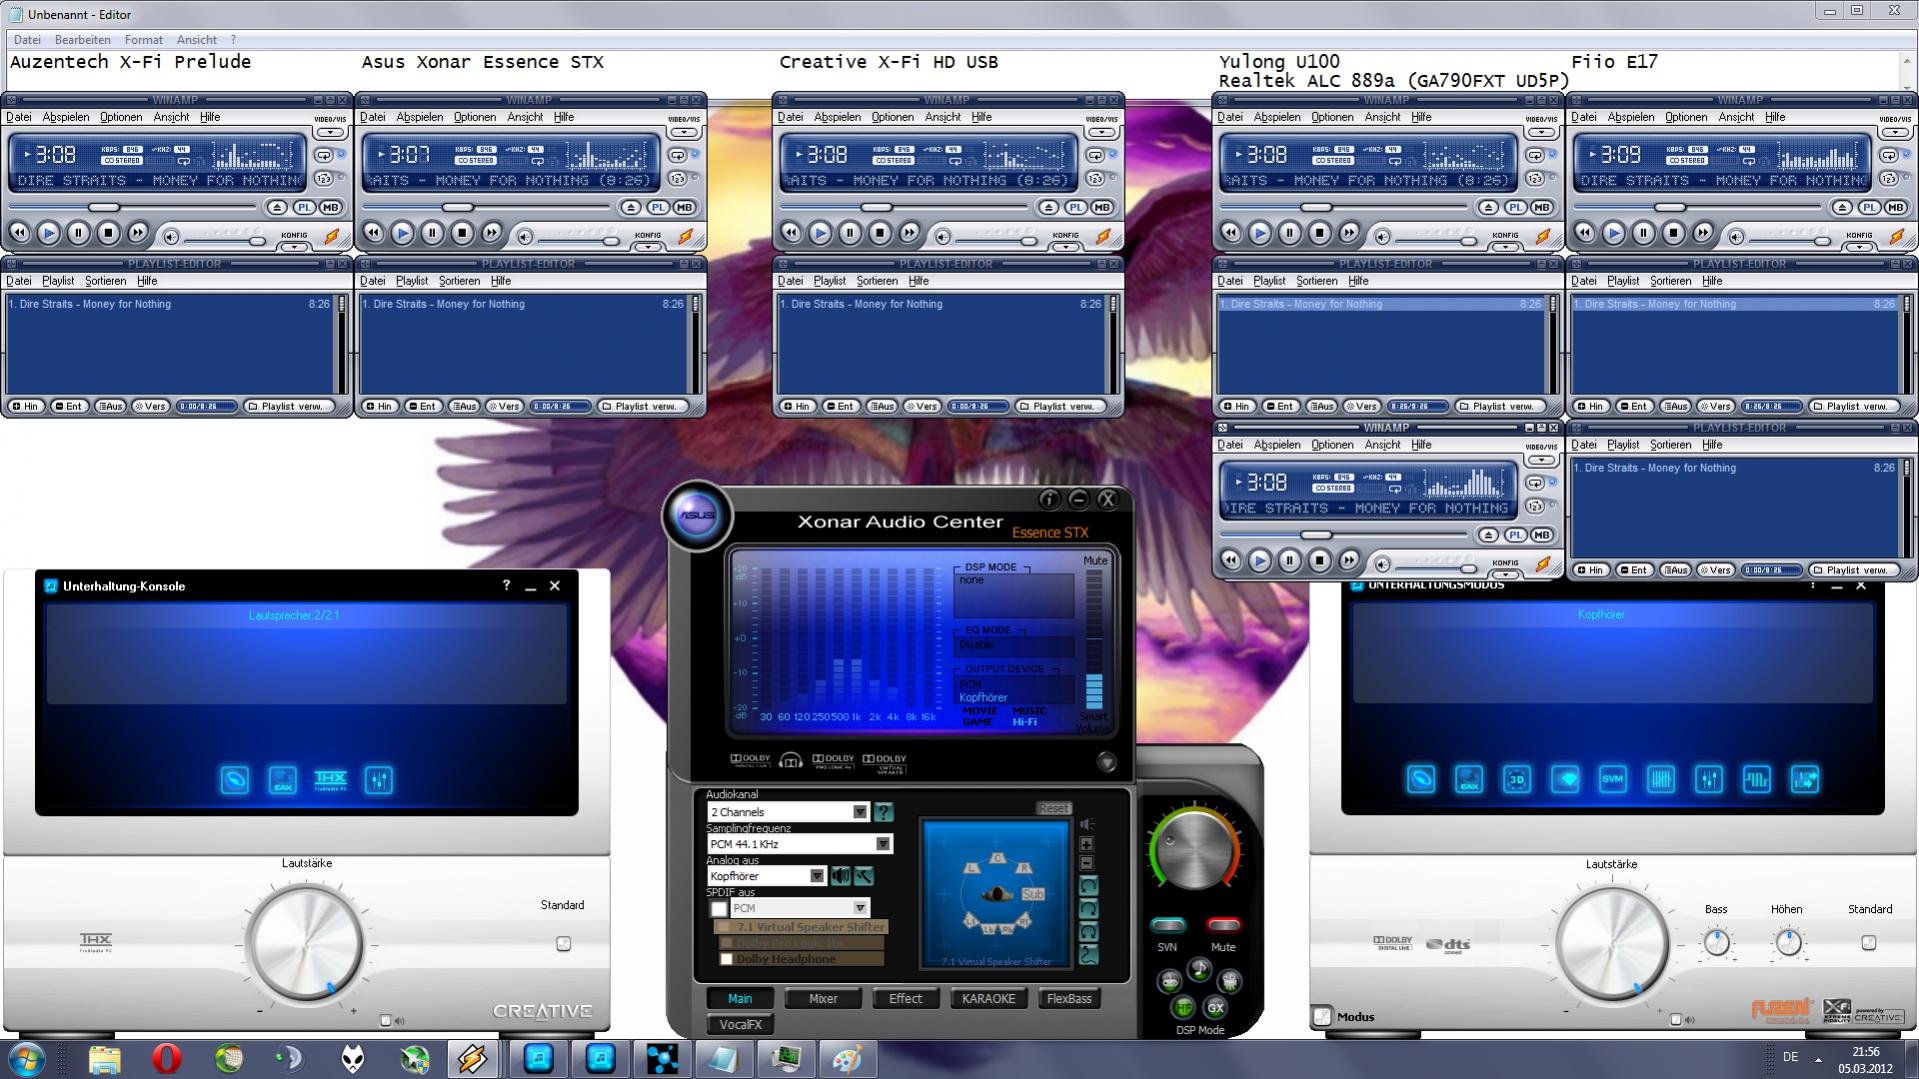Open the square-wave icon in Unterhaltungsmodus
1919x1079 pixels.
1757,779
